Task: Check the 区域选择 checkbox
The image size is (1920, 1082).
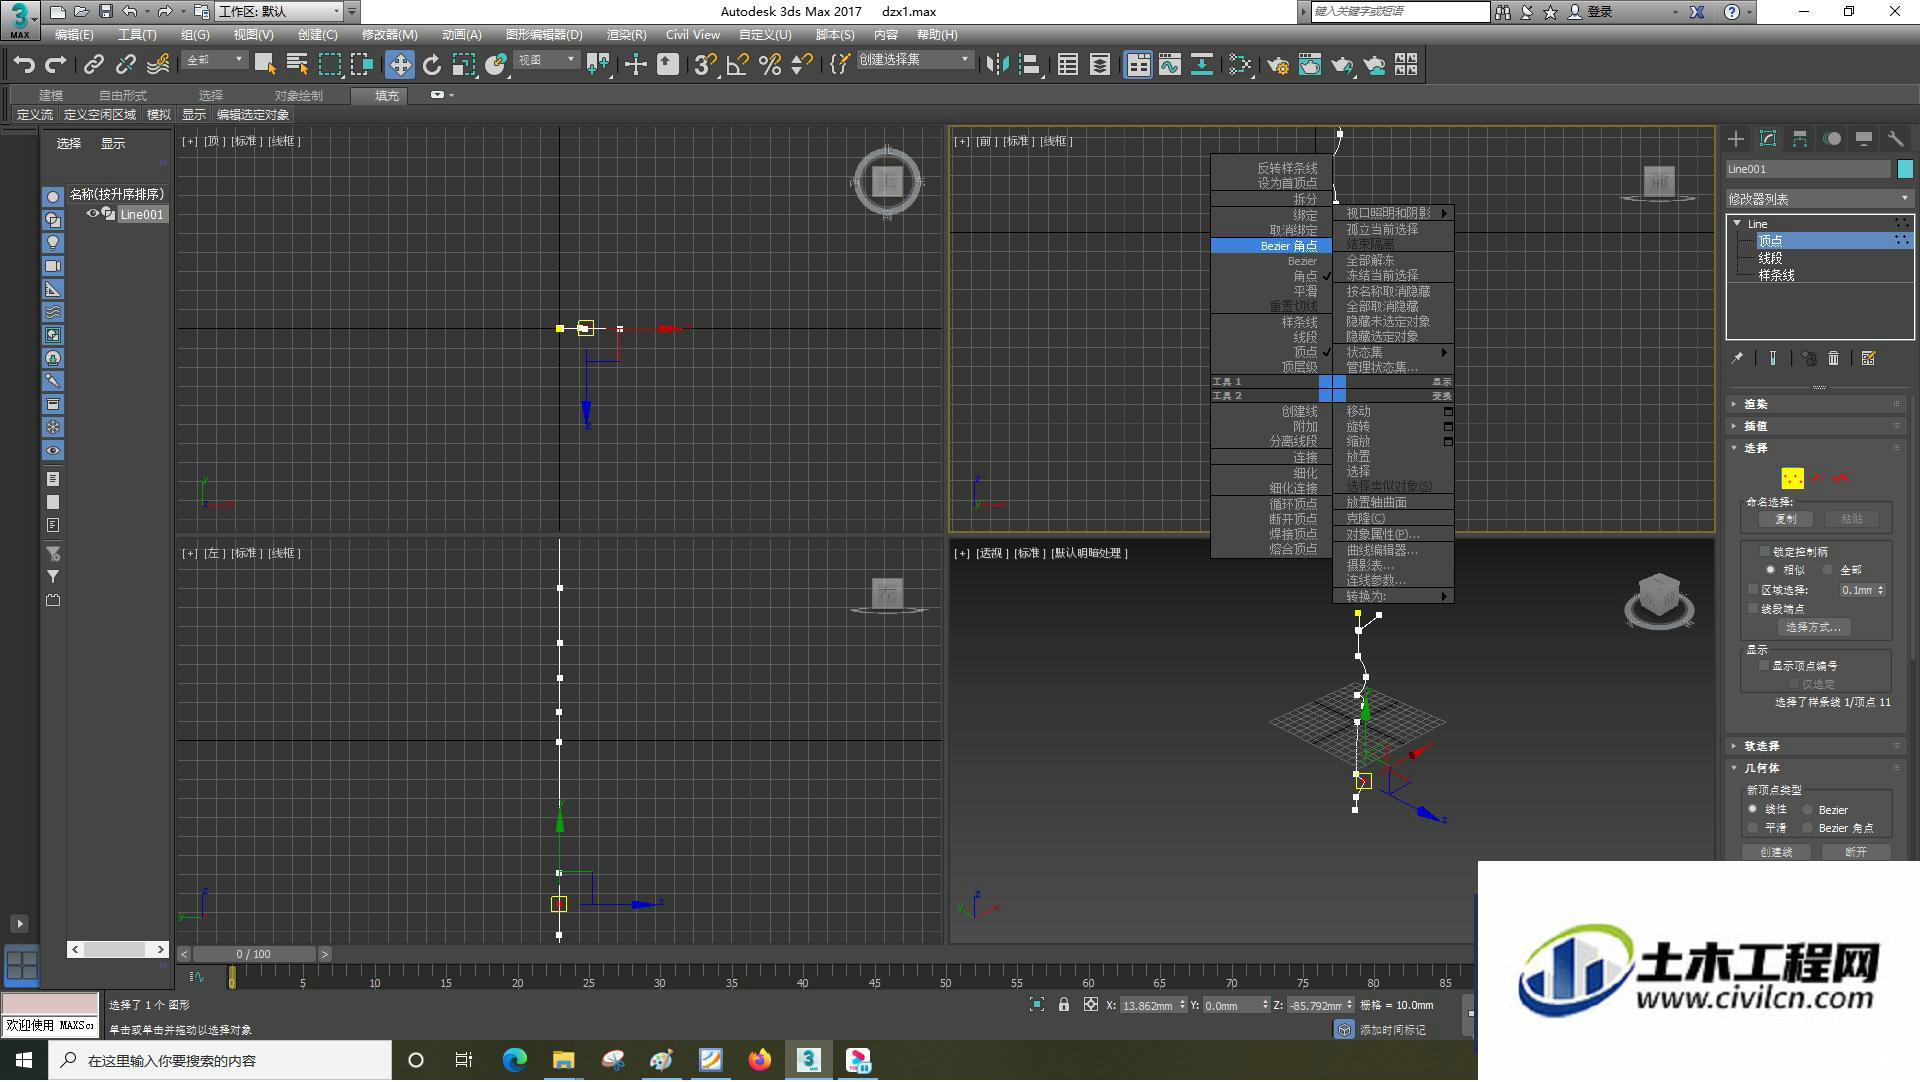Action: point(1753,590)
